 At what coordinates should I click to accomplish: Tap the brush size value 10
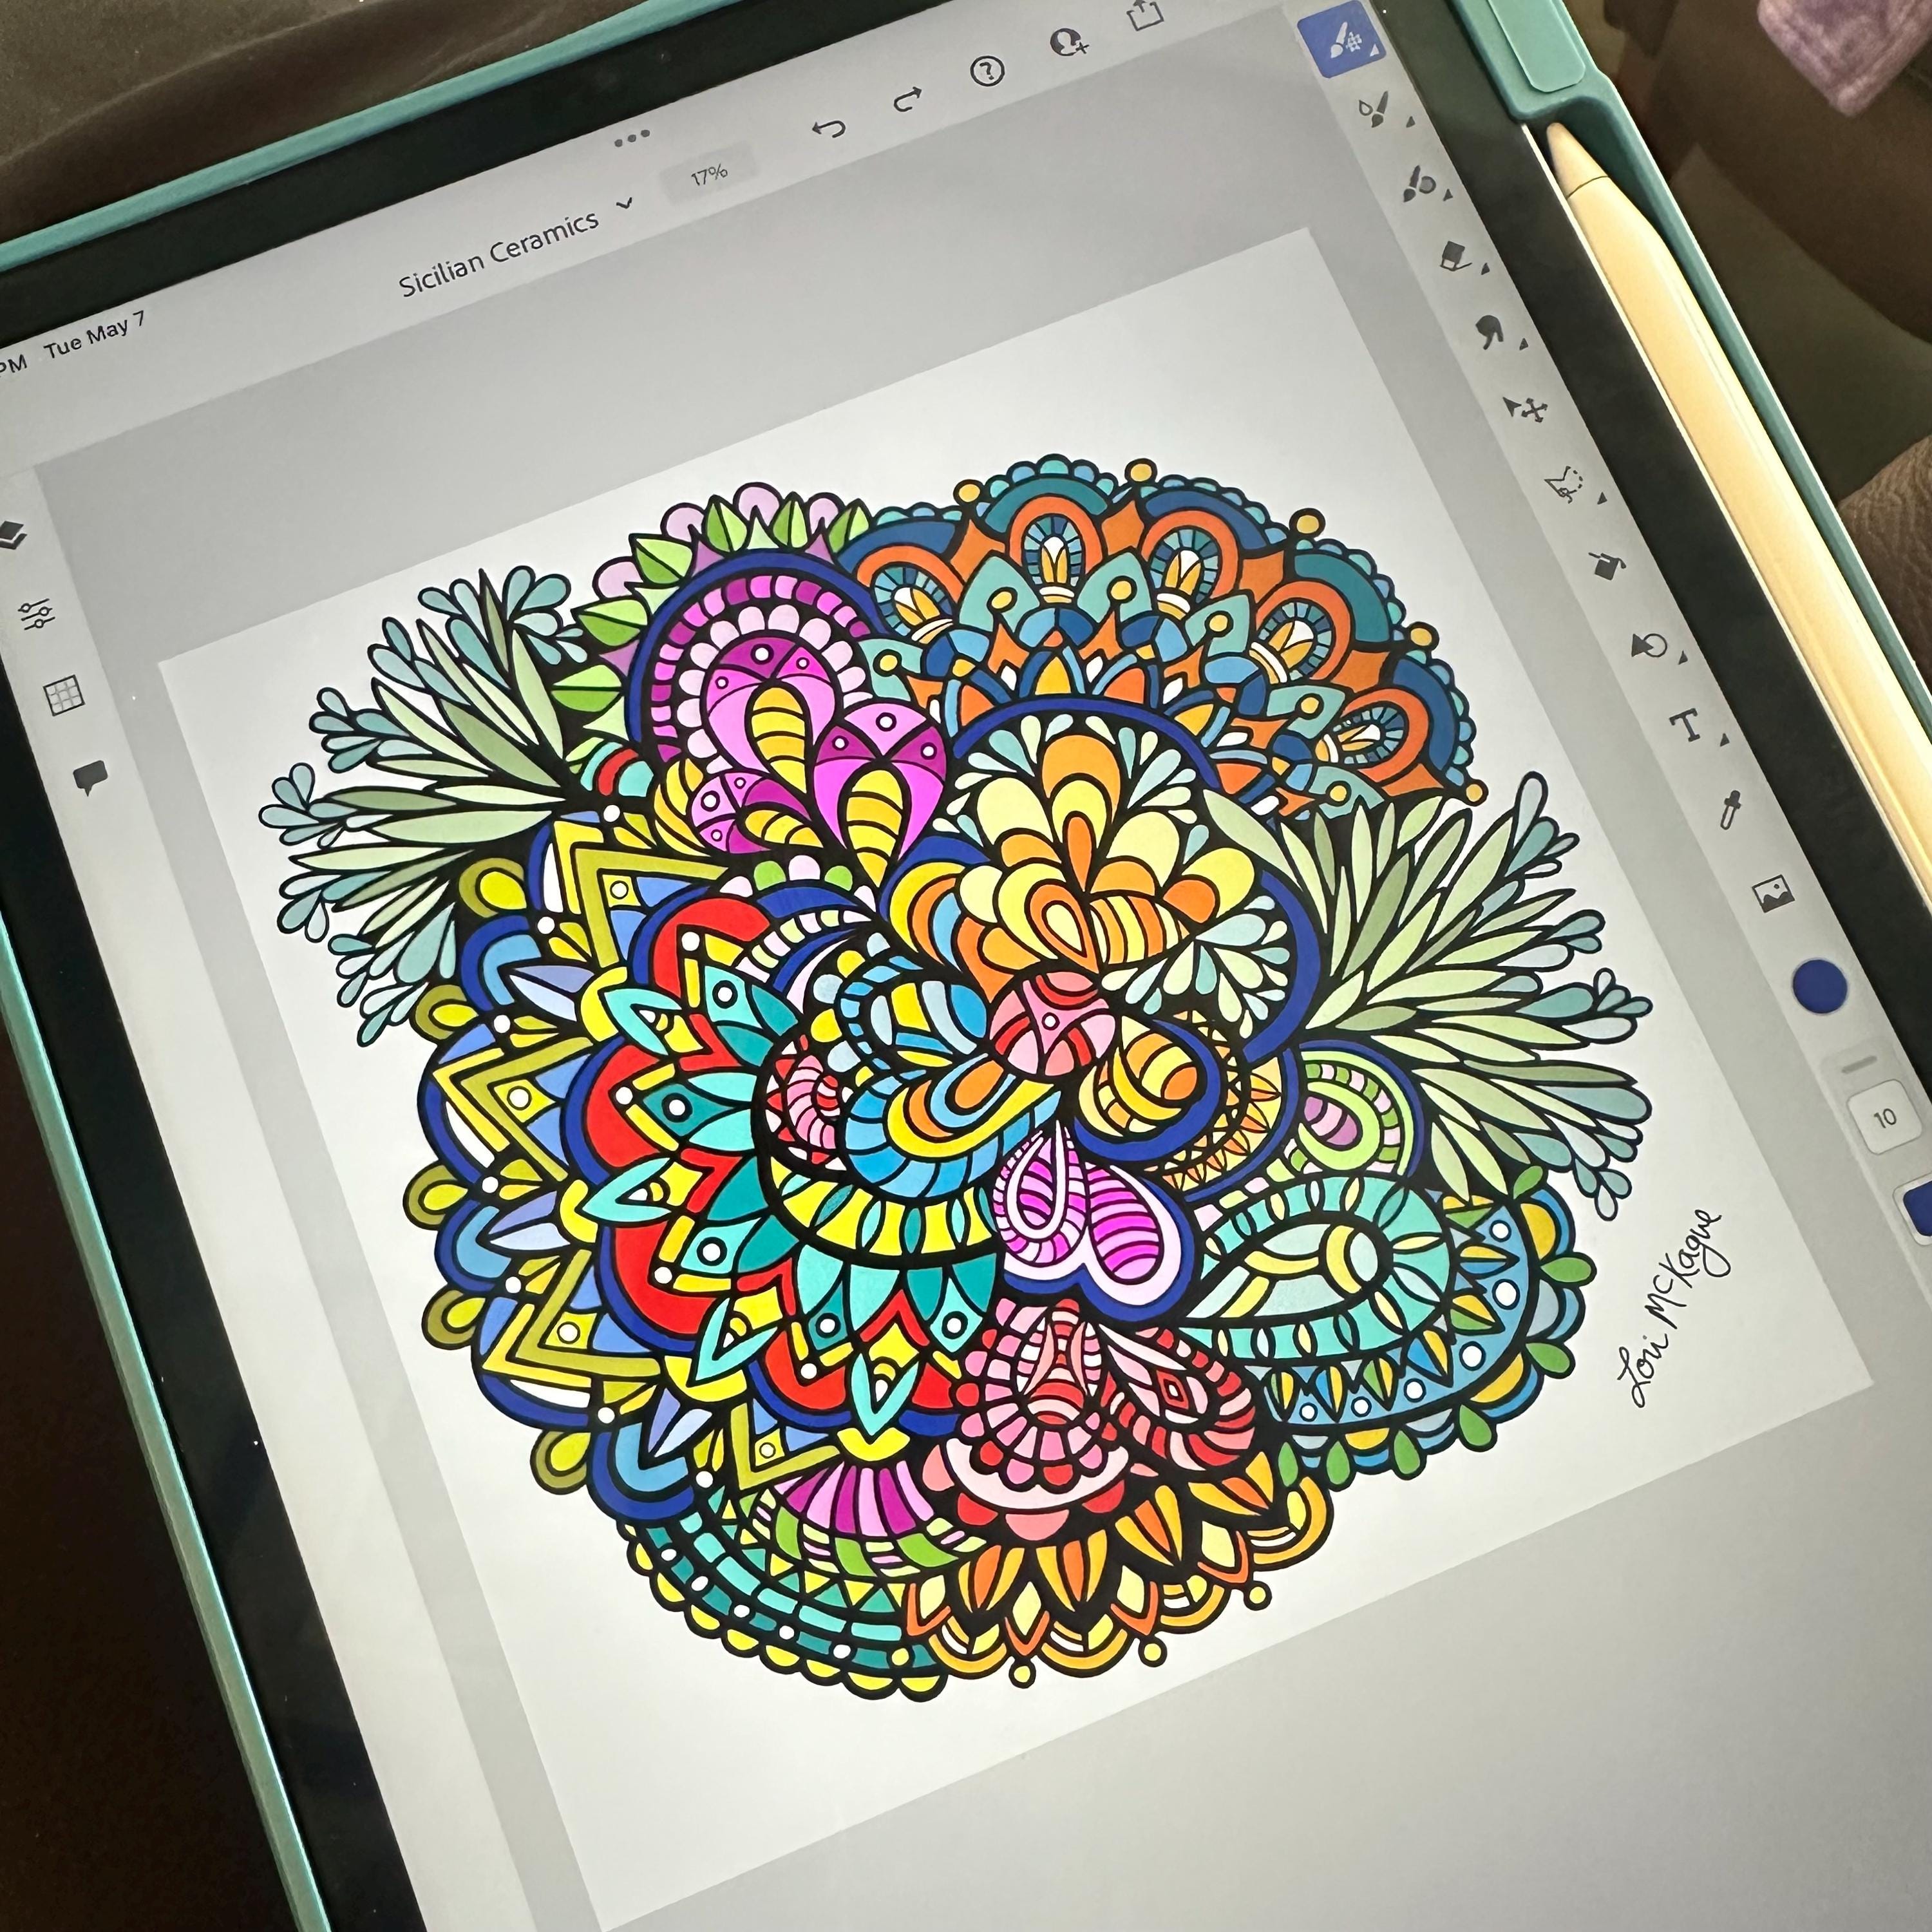pyautogui.click(x=1885, y=1118)
